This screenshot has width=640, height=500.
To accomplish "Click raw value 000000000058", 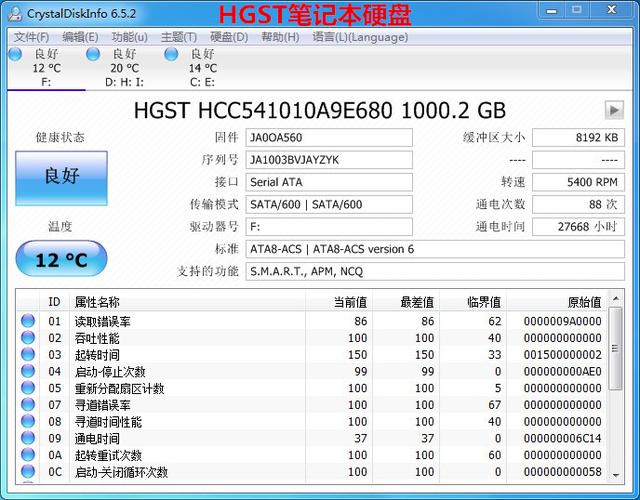I will pos(562,472).
